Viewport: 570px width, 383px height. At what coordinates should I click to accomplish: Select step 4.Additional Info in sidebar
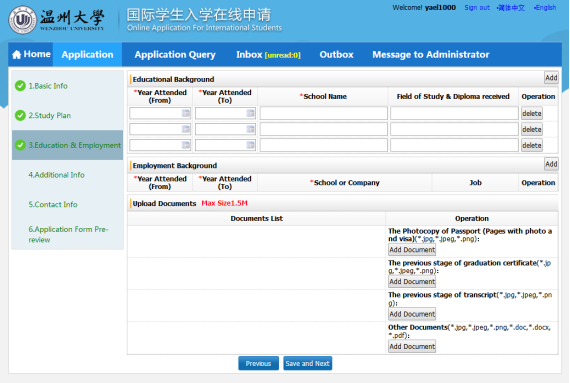point(56,175)
